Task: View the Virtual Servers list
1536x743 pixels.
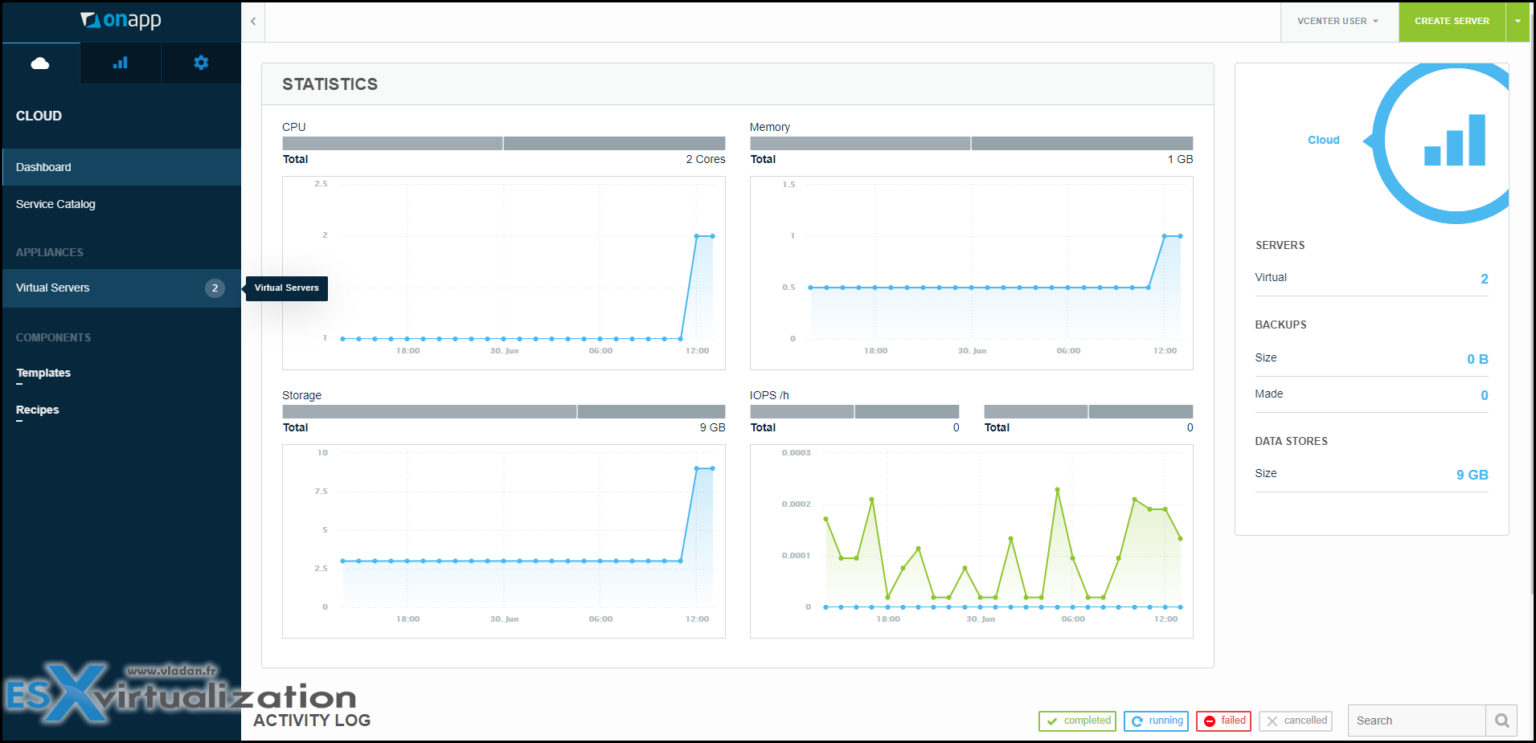Action: point(52,287)
